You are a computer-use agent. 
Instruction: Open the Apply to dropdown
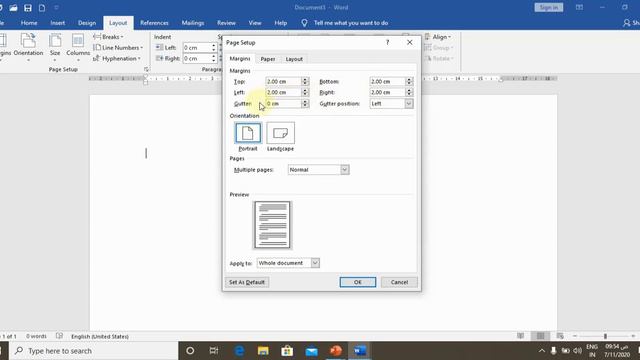[x=315, y=263]
